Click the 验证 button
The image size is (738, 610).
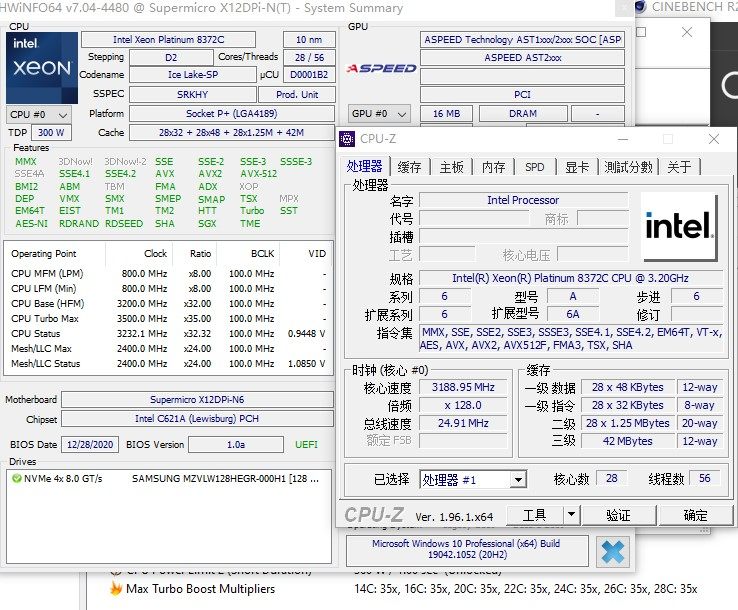point(618,515)
